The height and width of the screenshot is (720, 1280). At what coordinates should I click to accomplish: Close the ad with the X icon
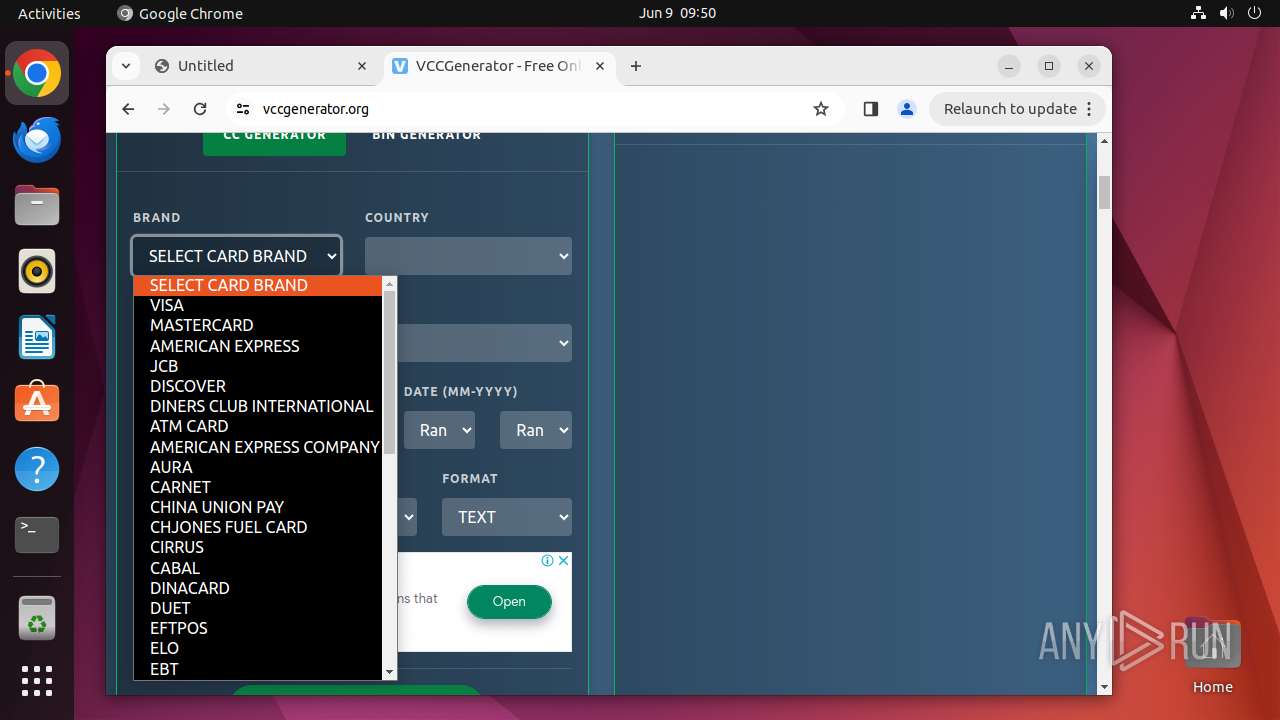[x=563, y=561]
